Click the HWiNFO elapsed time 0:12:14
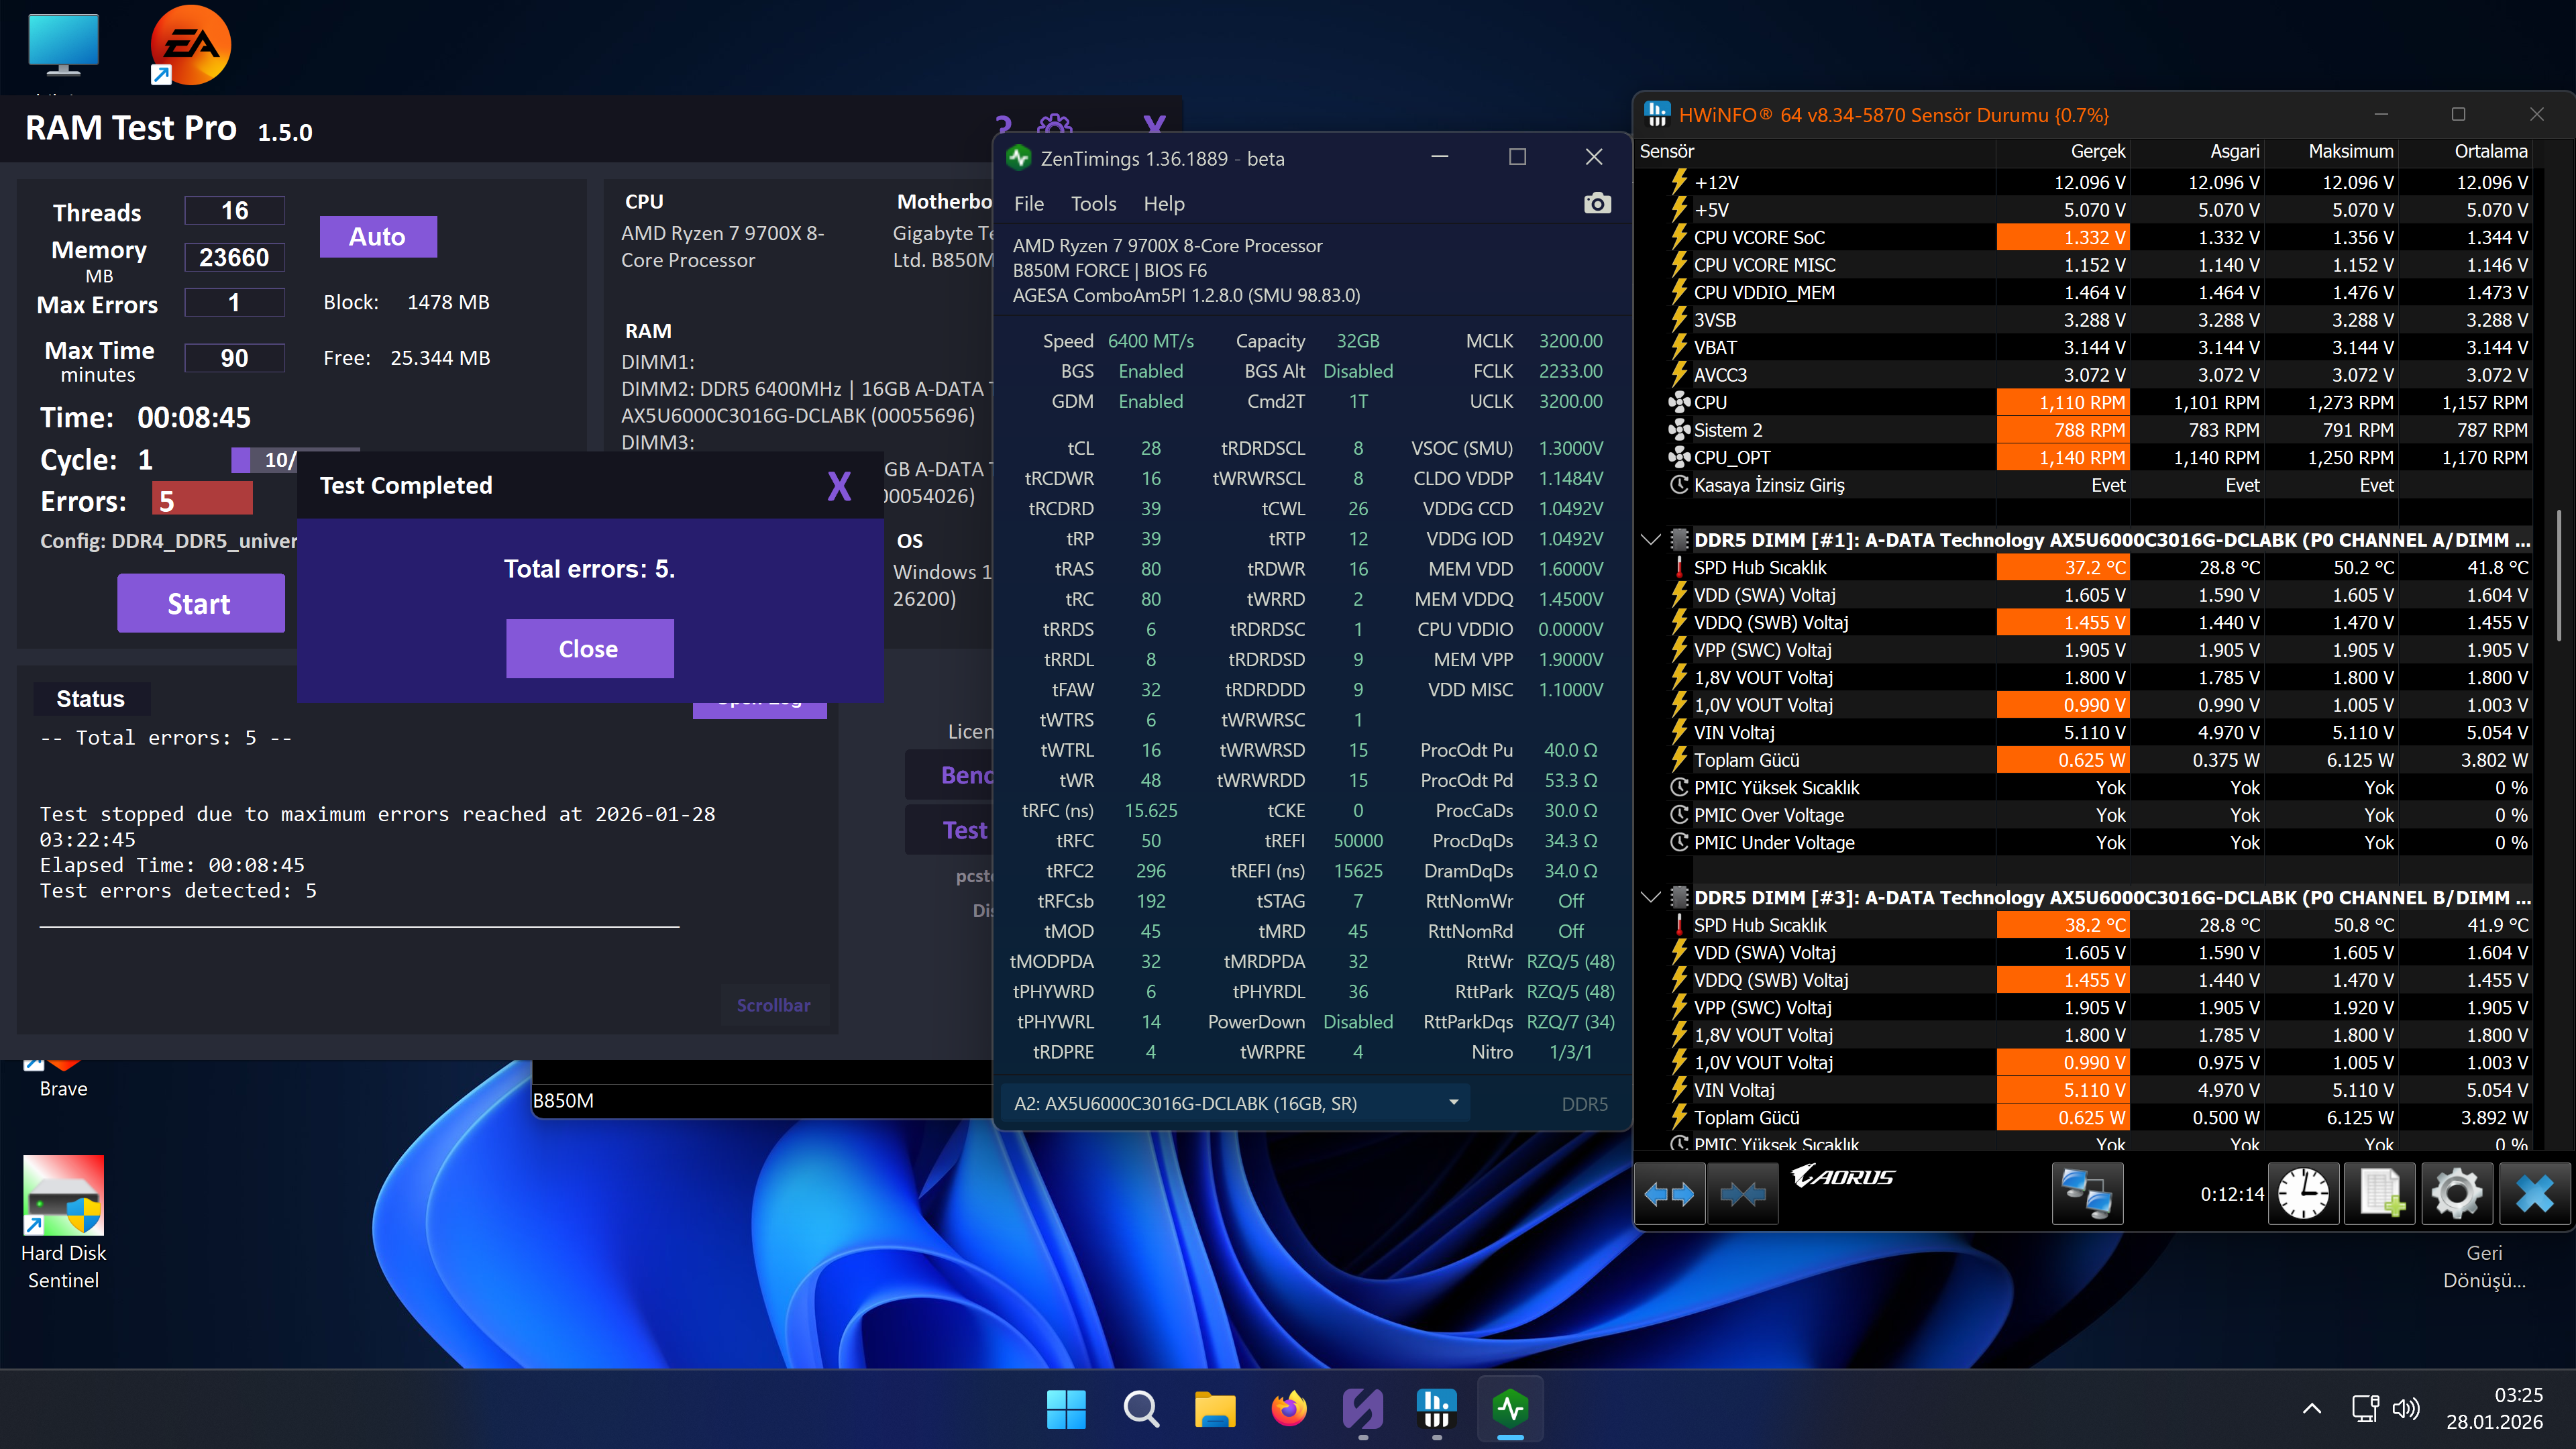2576x1449 pixels. tap(2232, 1194)
